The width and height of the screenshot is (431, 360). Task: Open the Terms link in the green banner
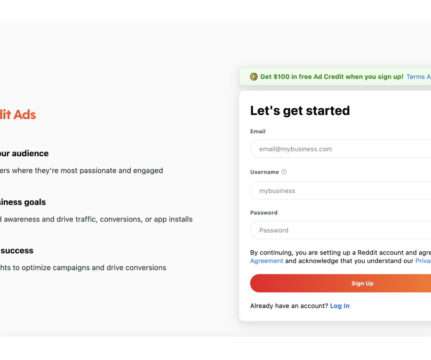(x=419, y=77)
